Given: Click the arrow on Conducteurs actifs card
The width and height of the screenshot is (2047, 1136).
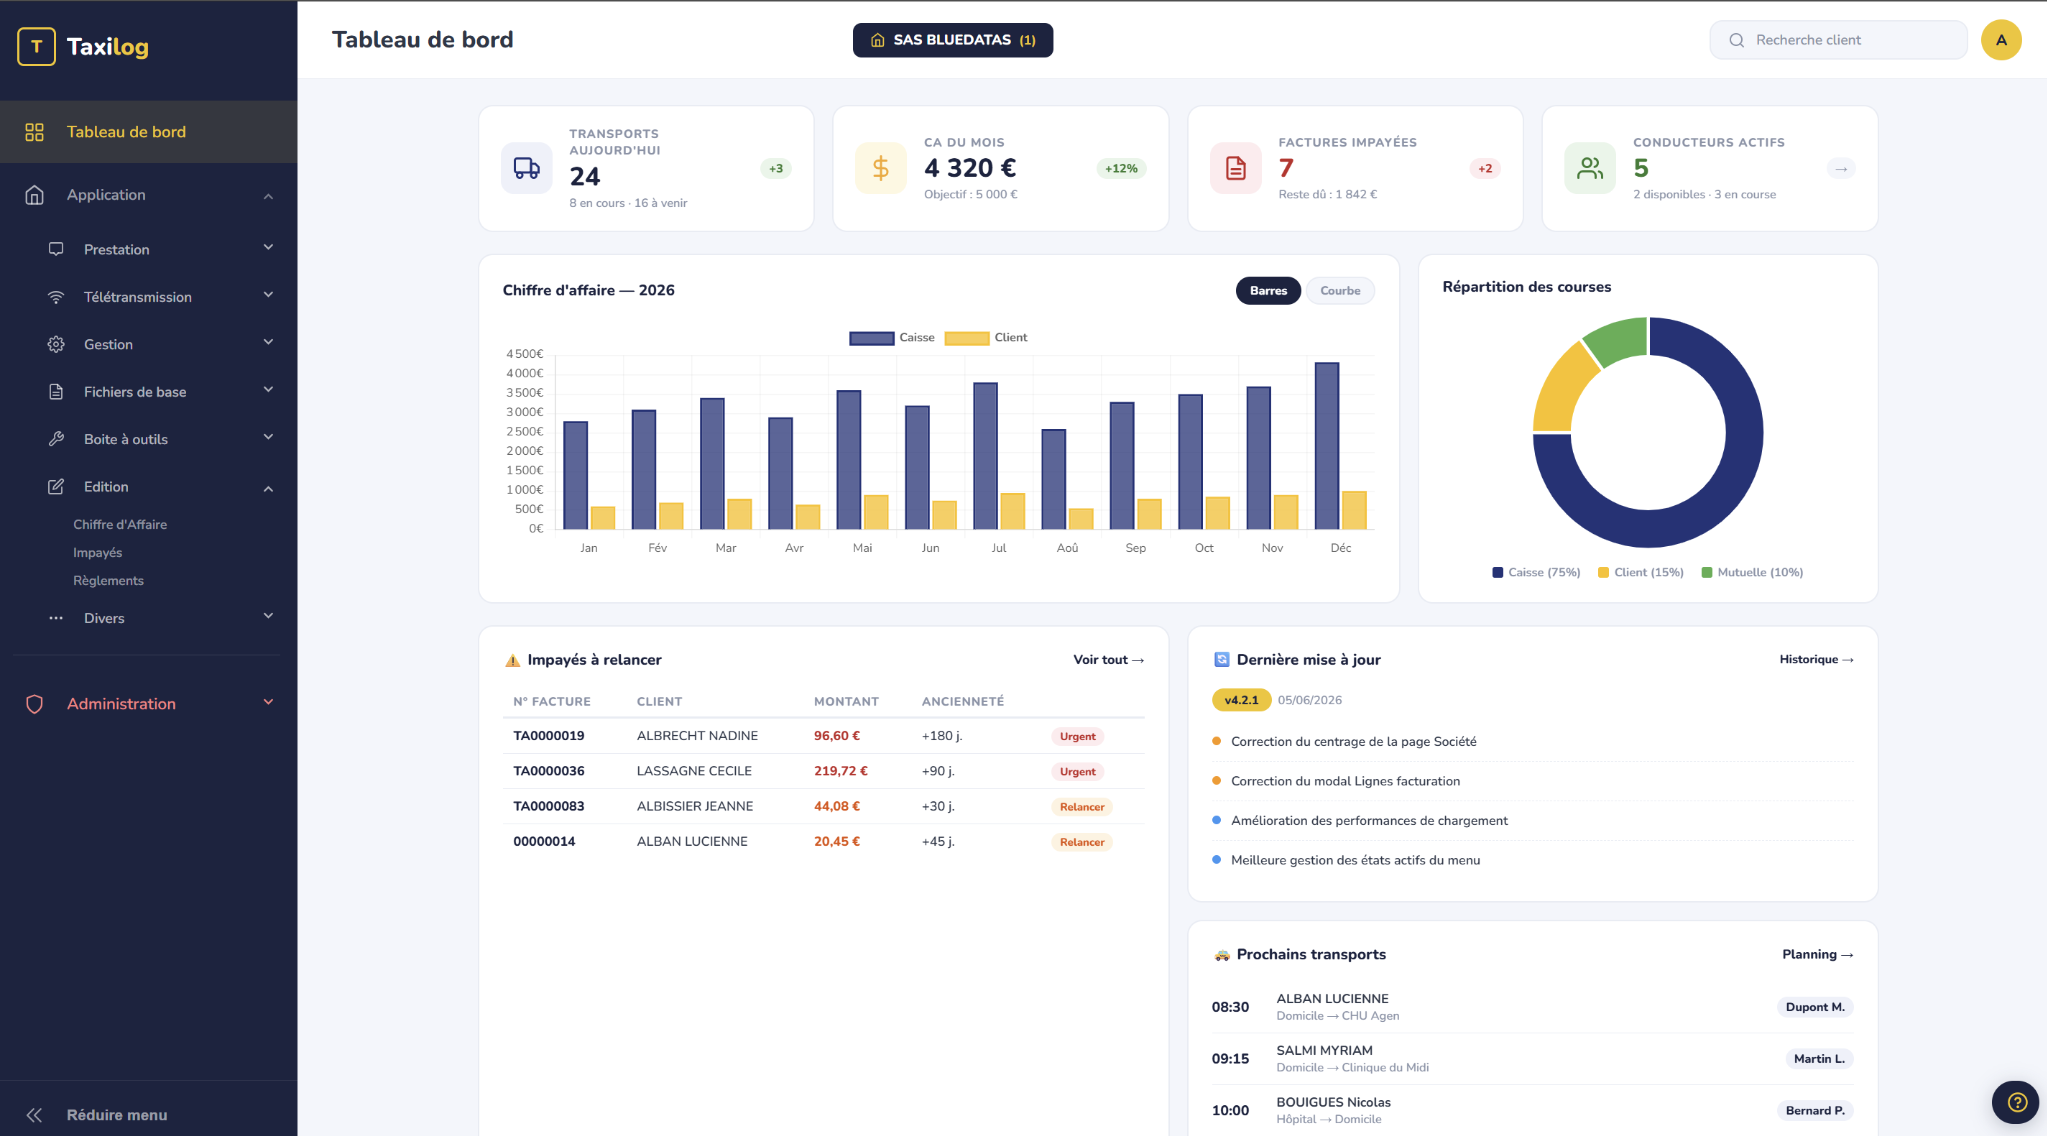Looking at the screenshot, I should click(1841, 169).
